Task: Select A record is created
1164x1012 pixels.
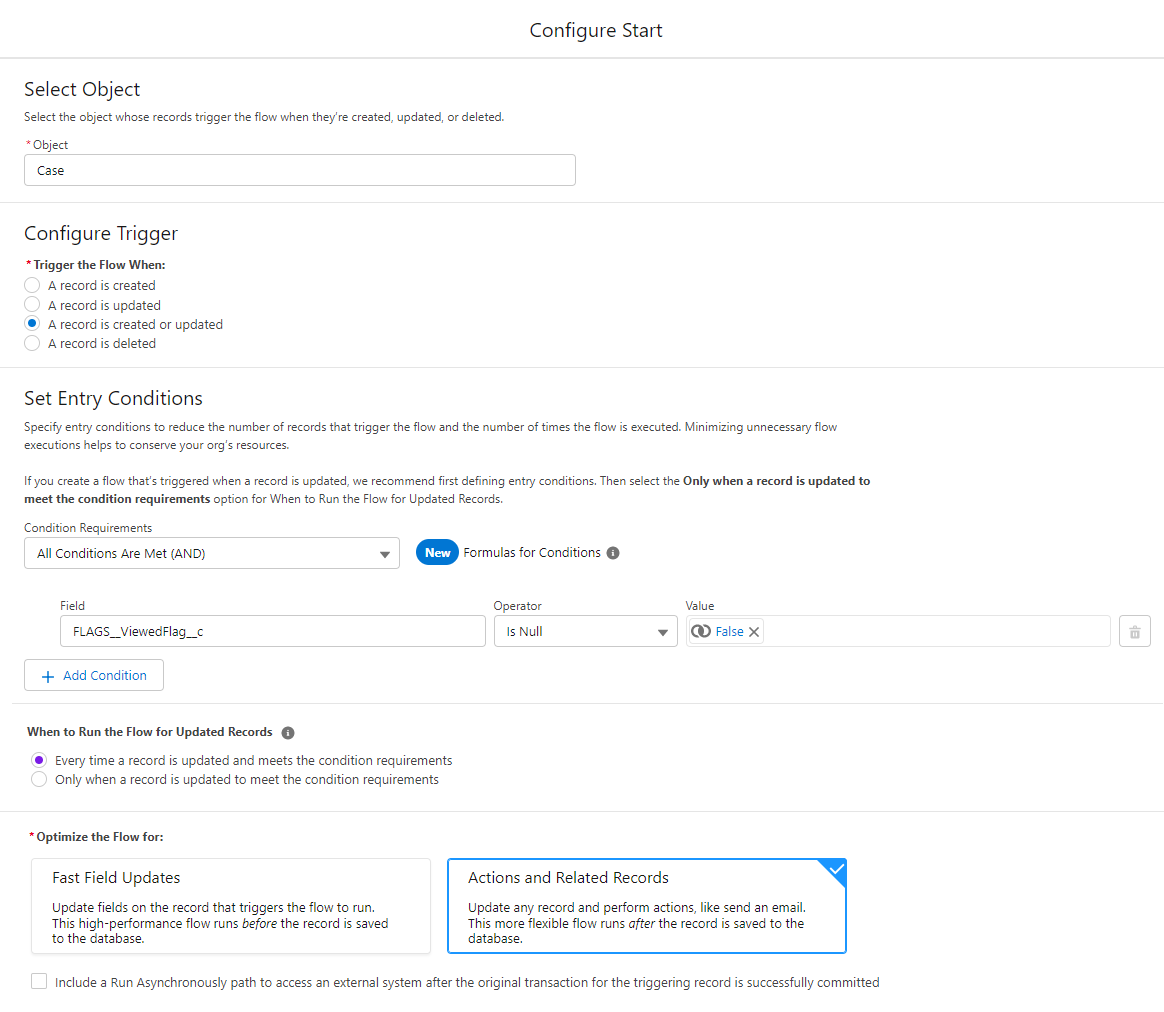Action: (32, 285)
